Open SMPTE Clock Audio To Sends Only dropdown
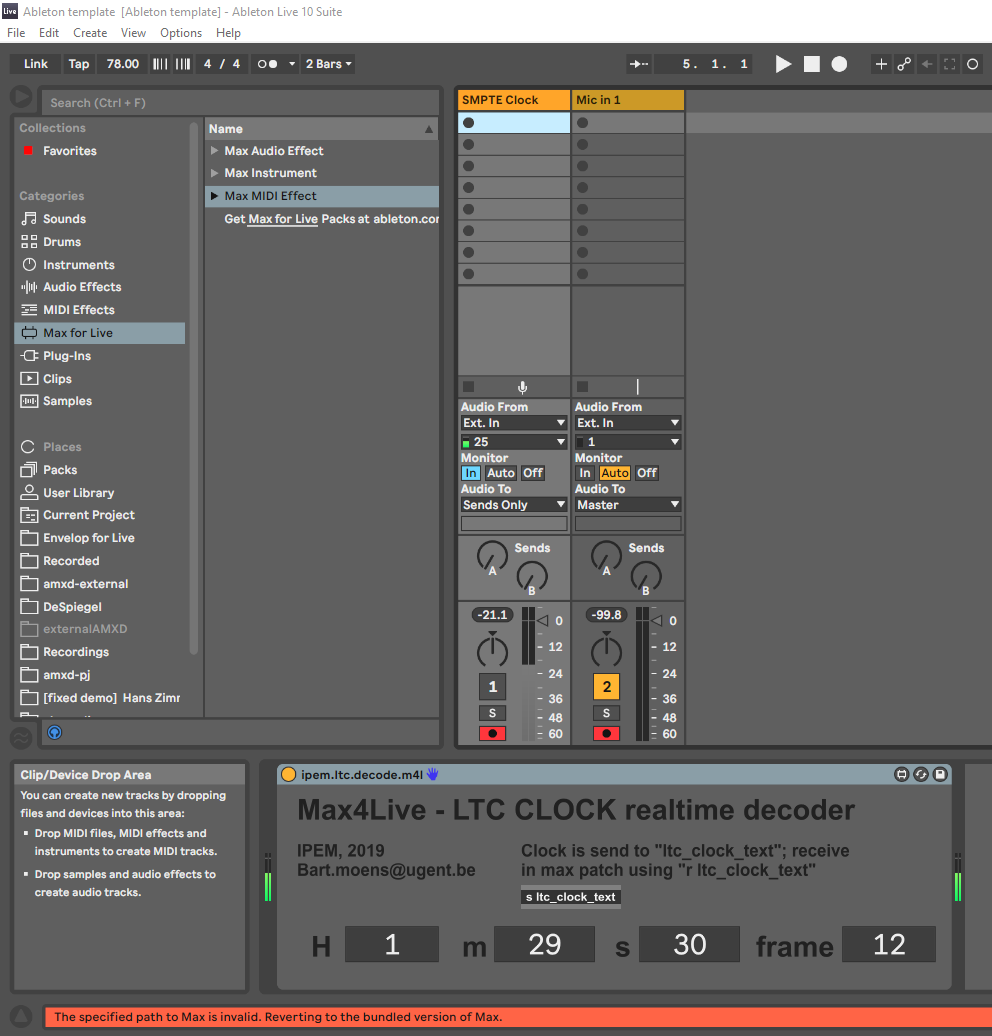This screenshot has height=1036, width=992. tap(514, 505)
